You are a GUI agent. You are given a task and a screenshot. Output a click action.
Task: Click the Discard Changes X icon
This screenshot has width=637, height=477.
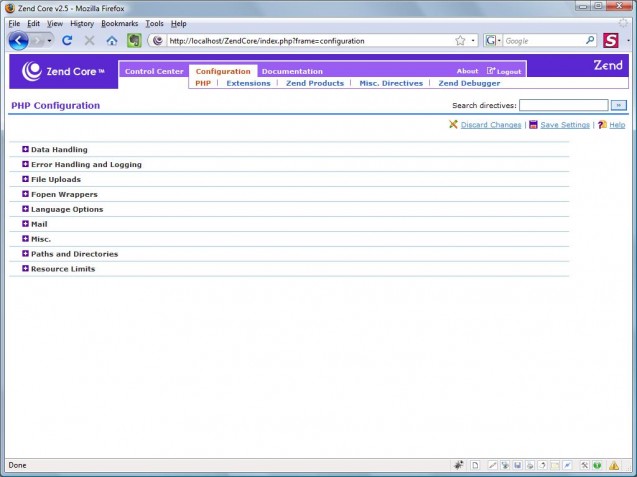pyautogui.click(x=453, y=124)
